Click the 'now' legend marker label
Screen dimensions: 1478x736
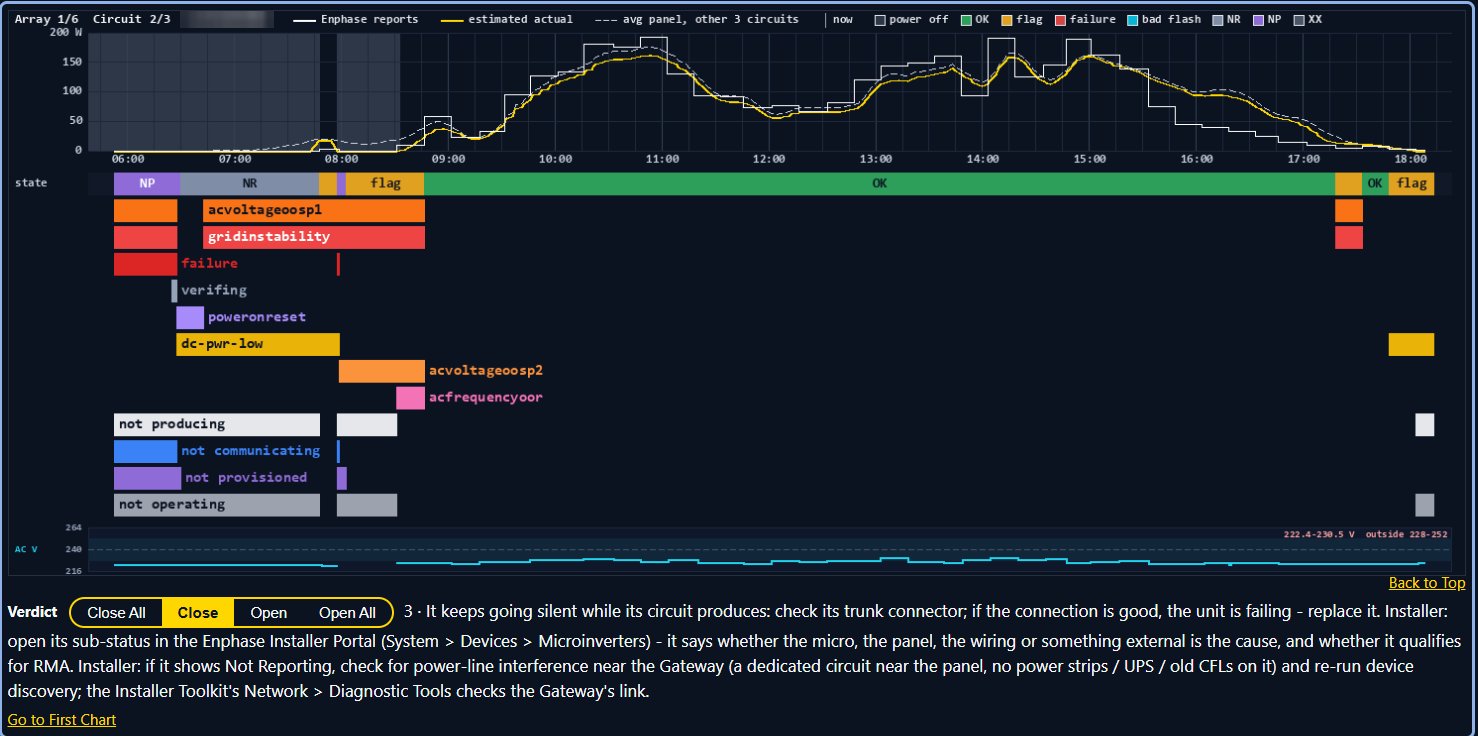pos(843,19)
